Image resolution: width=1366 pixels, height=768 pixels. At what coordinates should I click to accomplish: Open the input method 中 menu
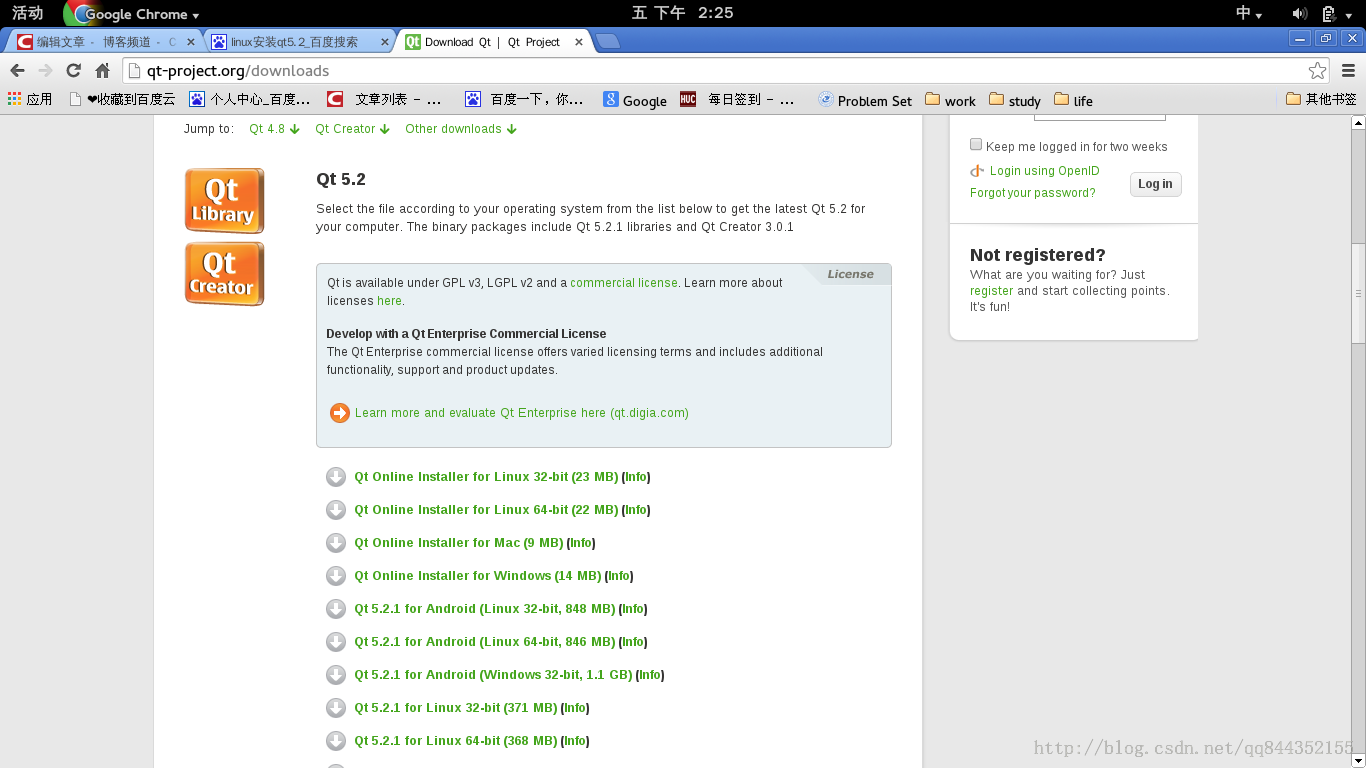coord(1249,13)
